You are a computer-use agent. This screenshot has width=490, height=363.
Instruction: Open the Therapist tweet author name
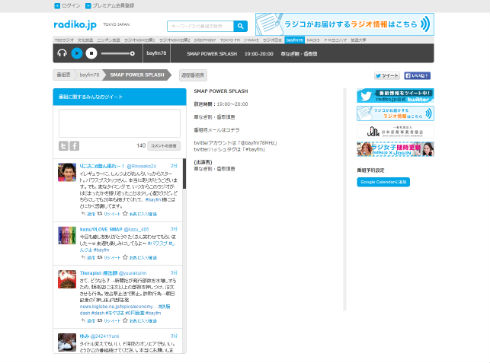[99, 273]
